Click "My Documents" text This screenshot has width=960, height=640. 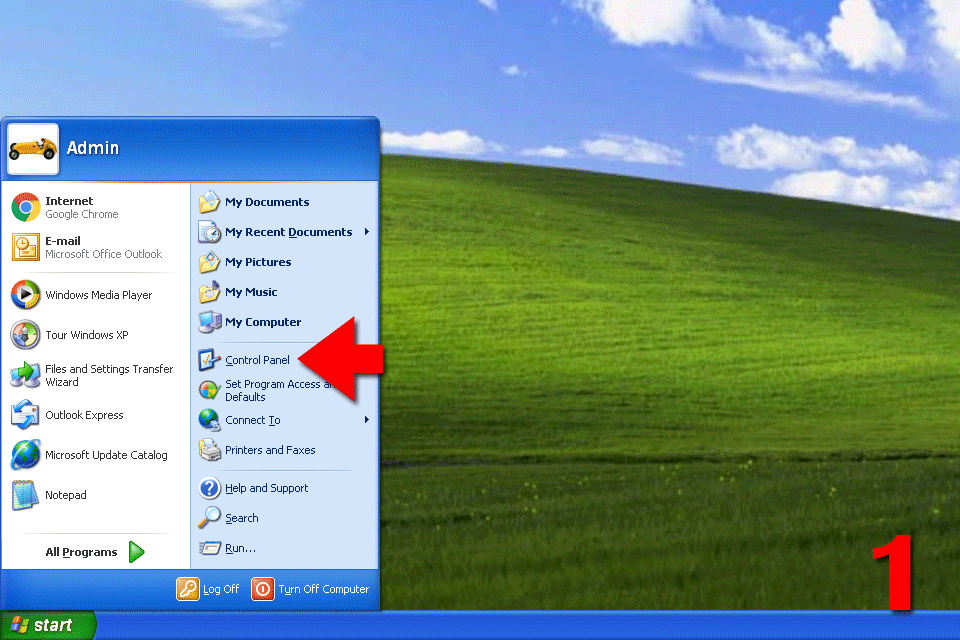click(x=267, y=202)
